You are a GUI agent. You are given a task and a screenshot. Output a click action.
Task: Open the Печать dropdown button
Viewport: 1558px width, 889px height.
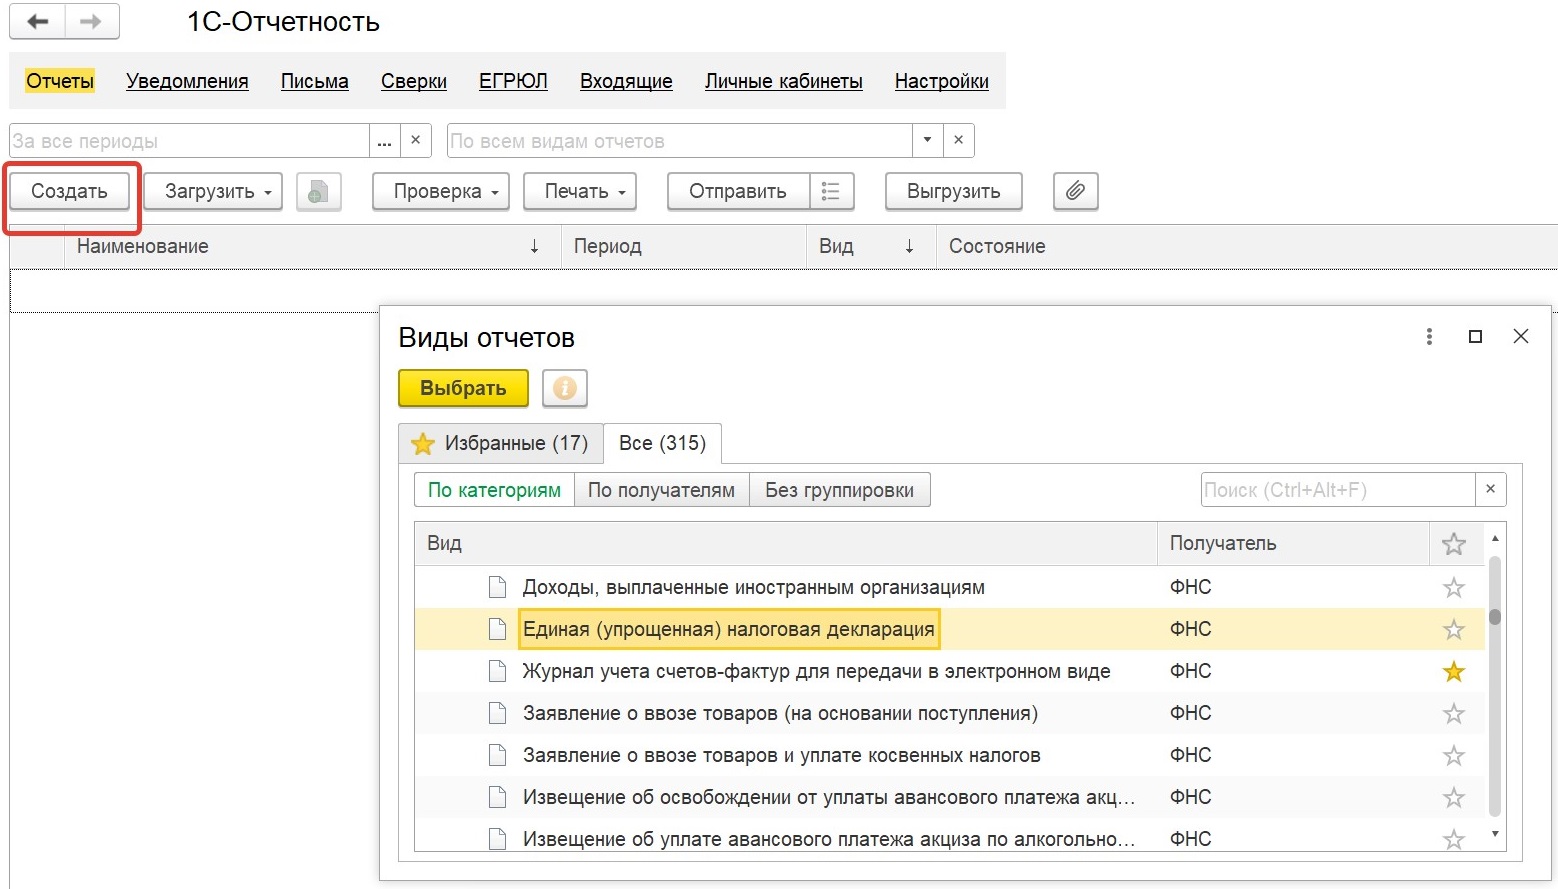(581, 191)
